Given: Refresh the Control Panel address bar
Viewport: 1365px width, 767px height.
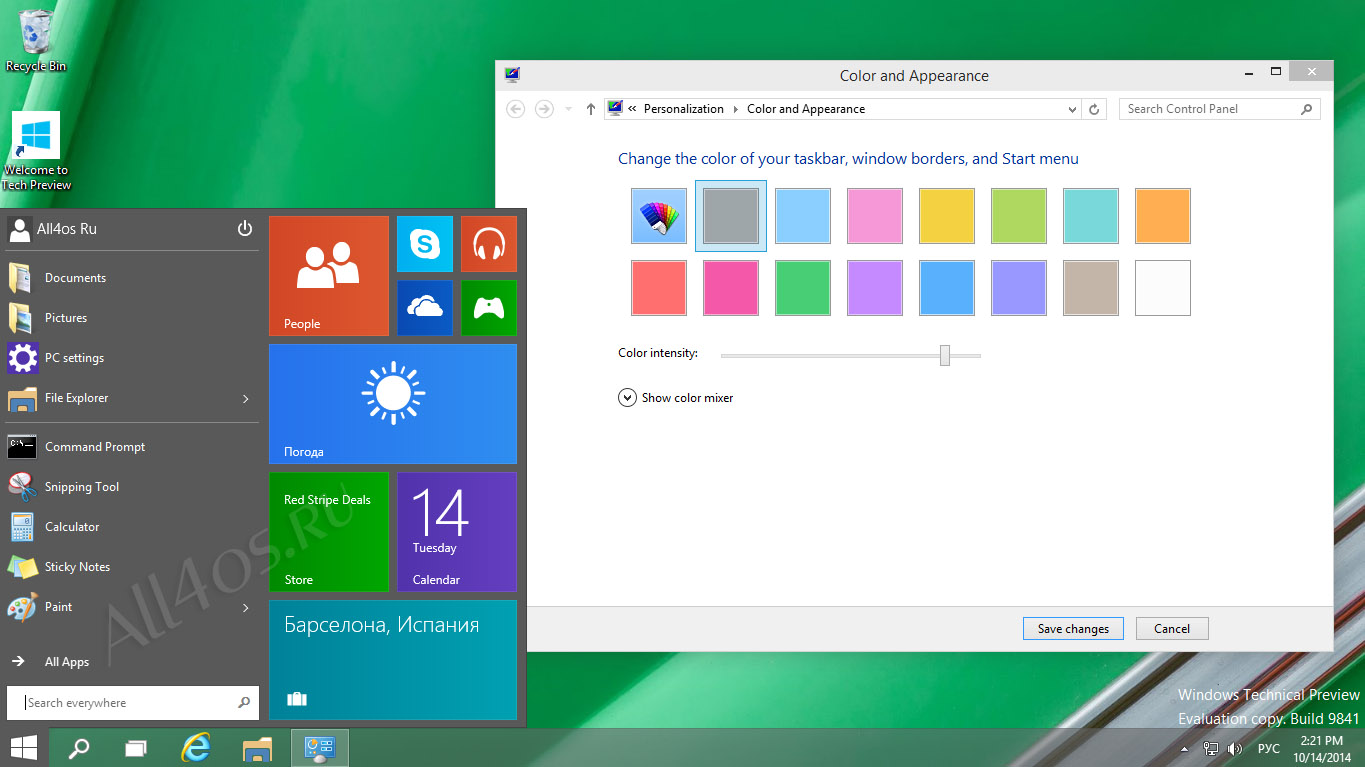Looking at the screenshot, I should coord(1094,110).
